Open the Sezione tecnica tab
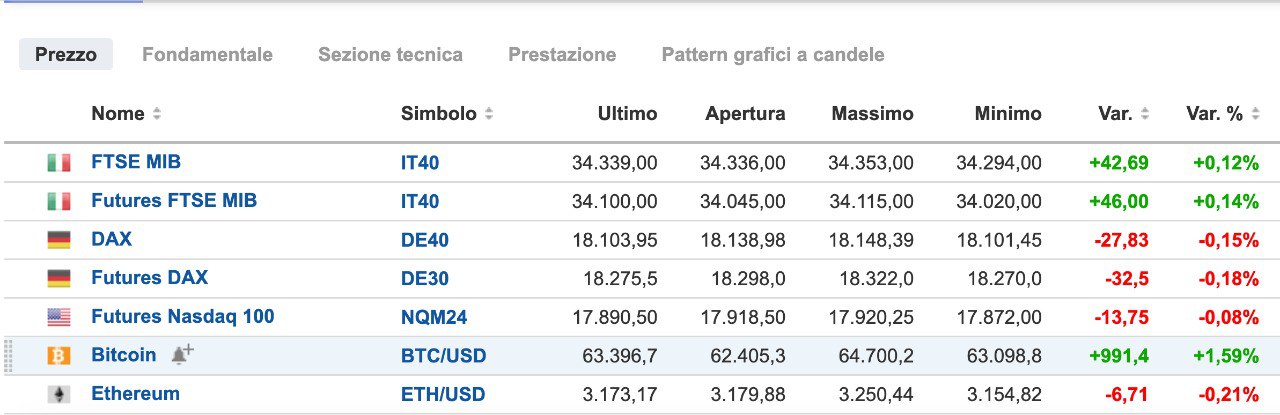This screenshot has height=415, width=1280. (x=390, y=55)
